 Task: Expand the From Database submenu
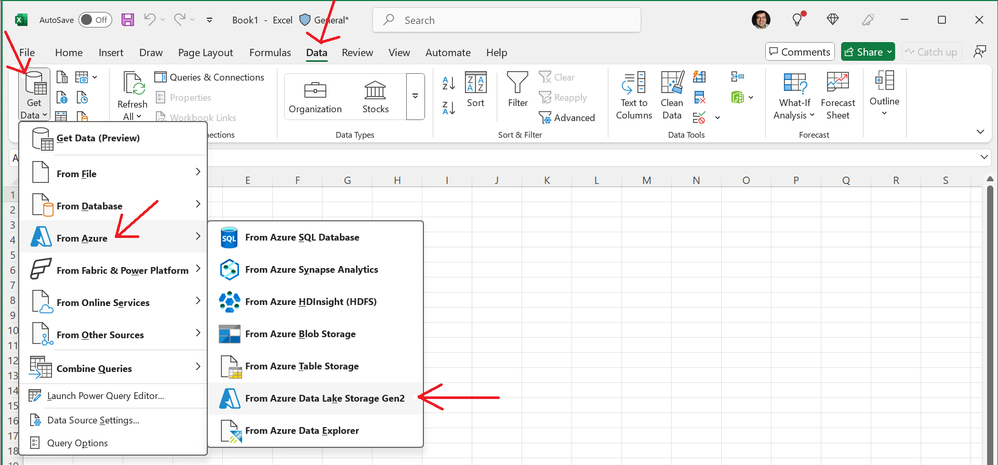pyautogui.click(x=113, y=205)
